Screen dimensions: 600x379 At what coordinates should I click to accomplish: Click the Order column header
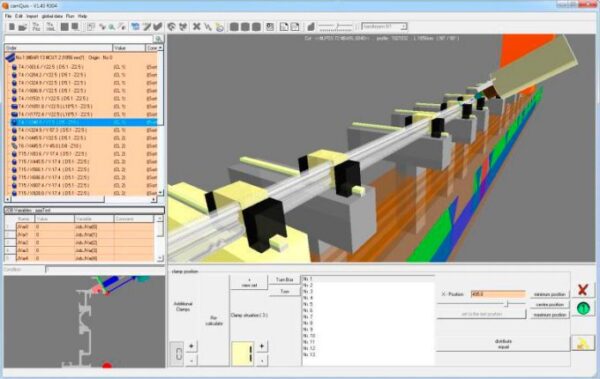point(59,48)
